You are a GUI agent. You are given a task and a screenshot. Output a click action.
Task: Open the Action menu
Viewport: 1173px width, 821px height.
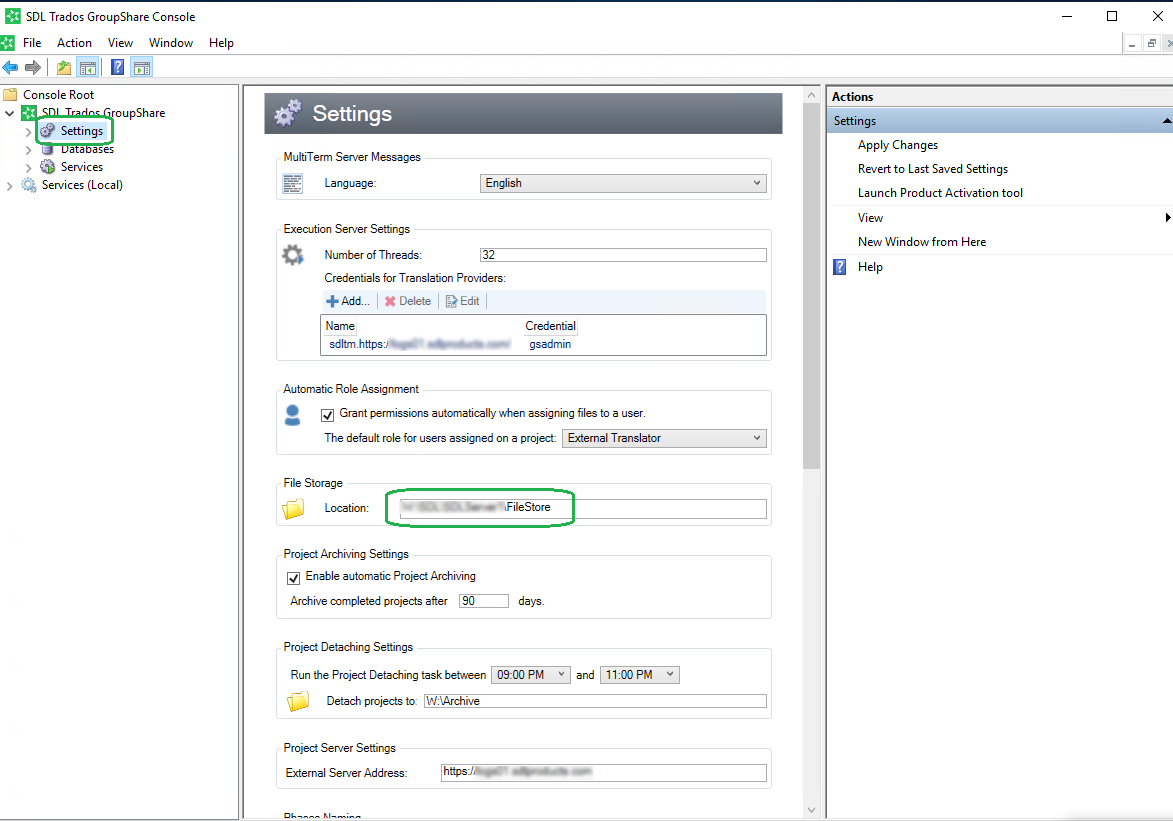[x=75, y=43]
